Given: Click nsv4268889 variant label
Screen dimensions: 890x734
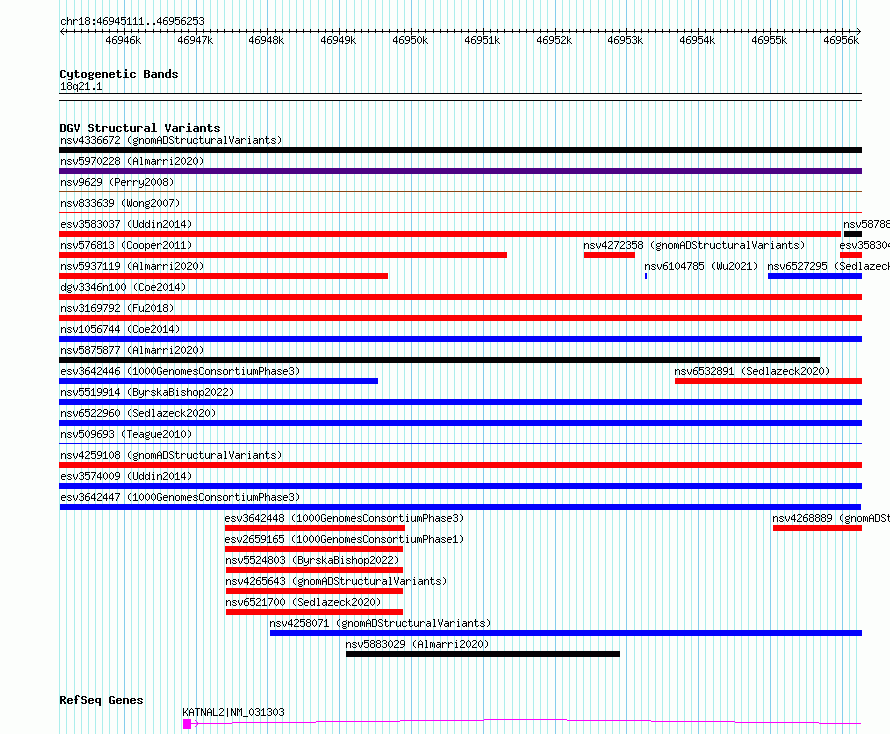Looking at the screenshot, I should pos(830,518).
